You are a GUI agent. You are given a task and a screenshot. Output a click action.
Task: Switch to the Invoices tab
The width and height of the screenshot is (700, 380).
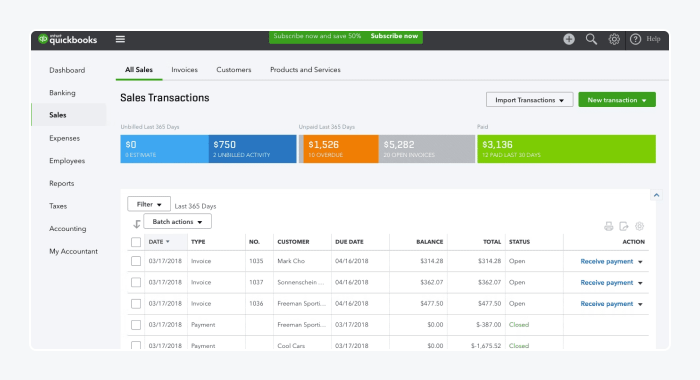coord(184,70)
